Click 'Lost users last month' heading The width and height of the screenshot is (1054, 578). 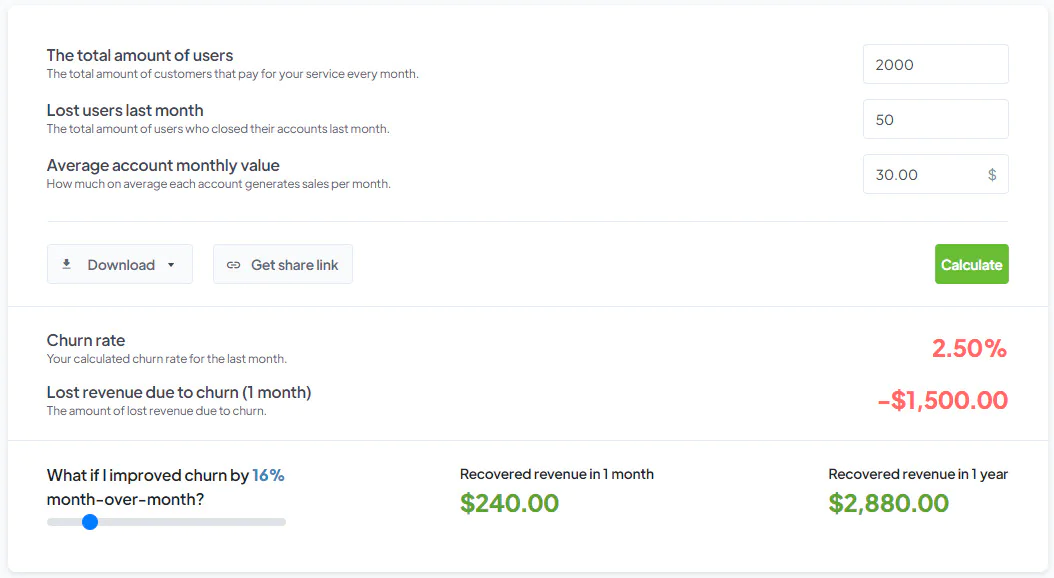coord(125,110)
